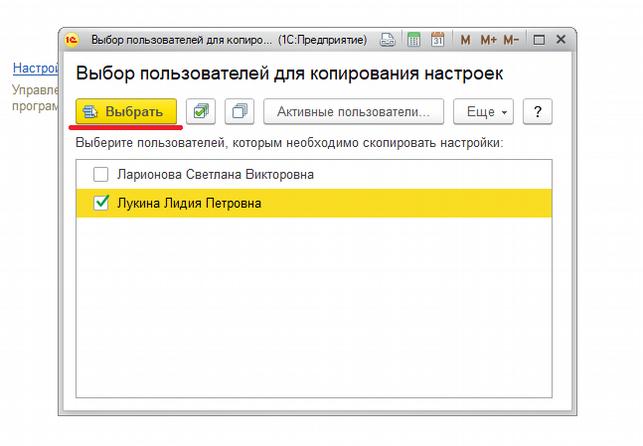Untick checkbox for Лукина Лидия Петровна
Viewport: 643px width, 446px height.
point(100,203)
